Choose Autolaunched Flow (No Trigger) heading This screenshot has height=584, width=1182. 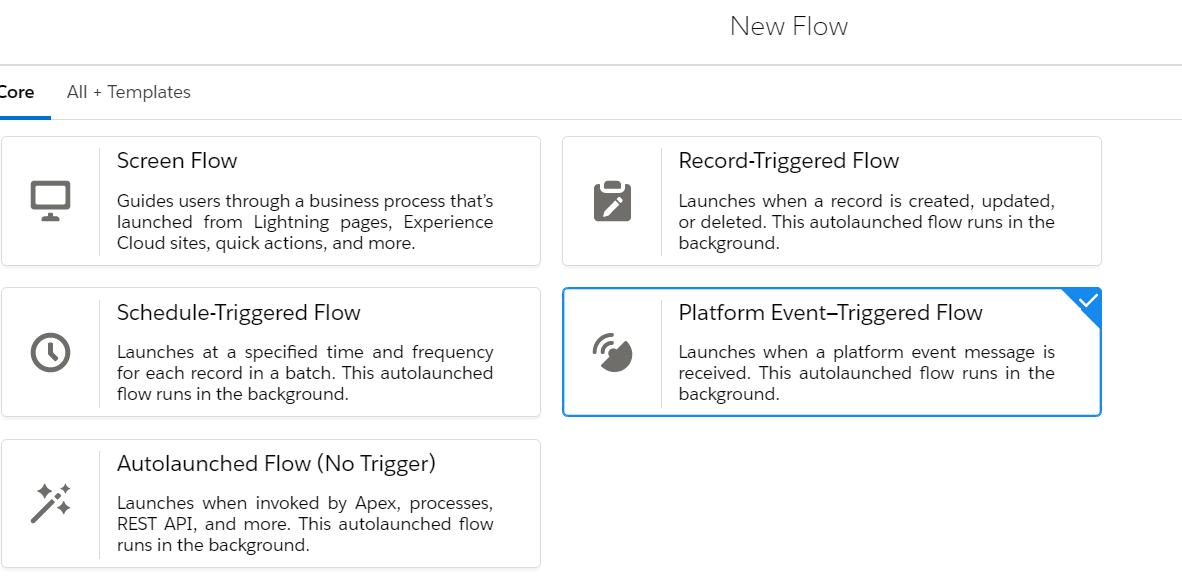click(277, 463)
